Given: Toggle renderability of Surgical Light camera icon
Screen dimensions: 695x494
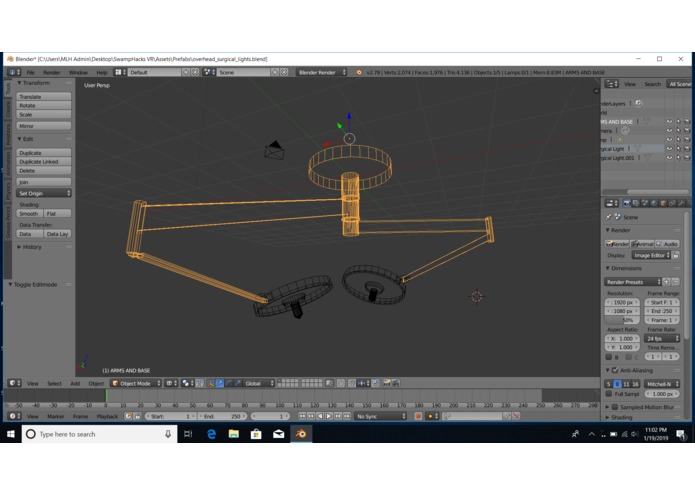Looking at the screenshot, I should (687, 149).
